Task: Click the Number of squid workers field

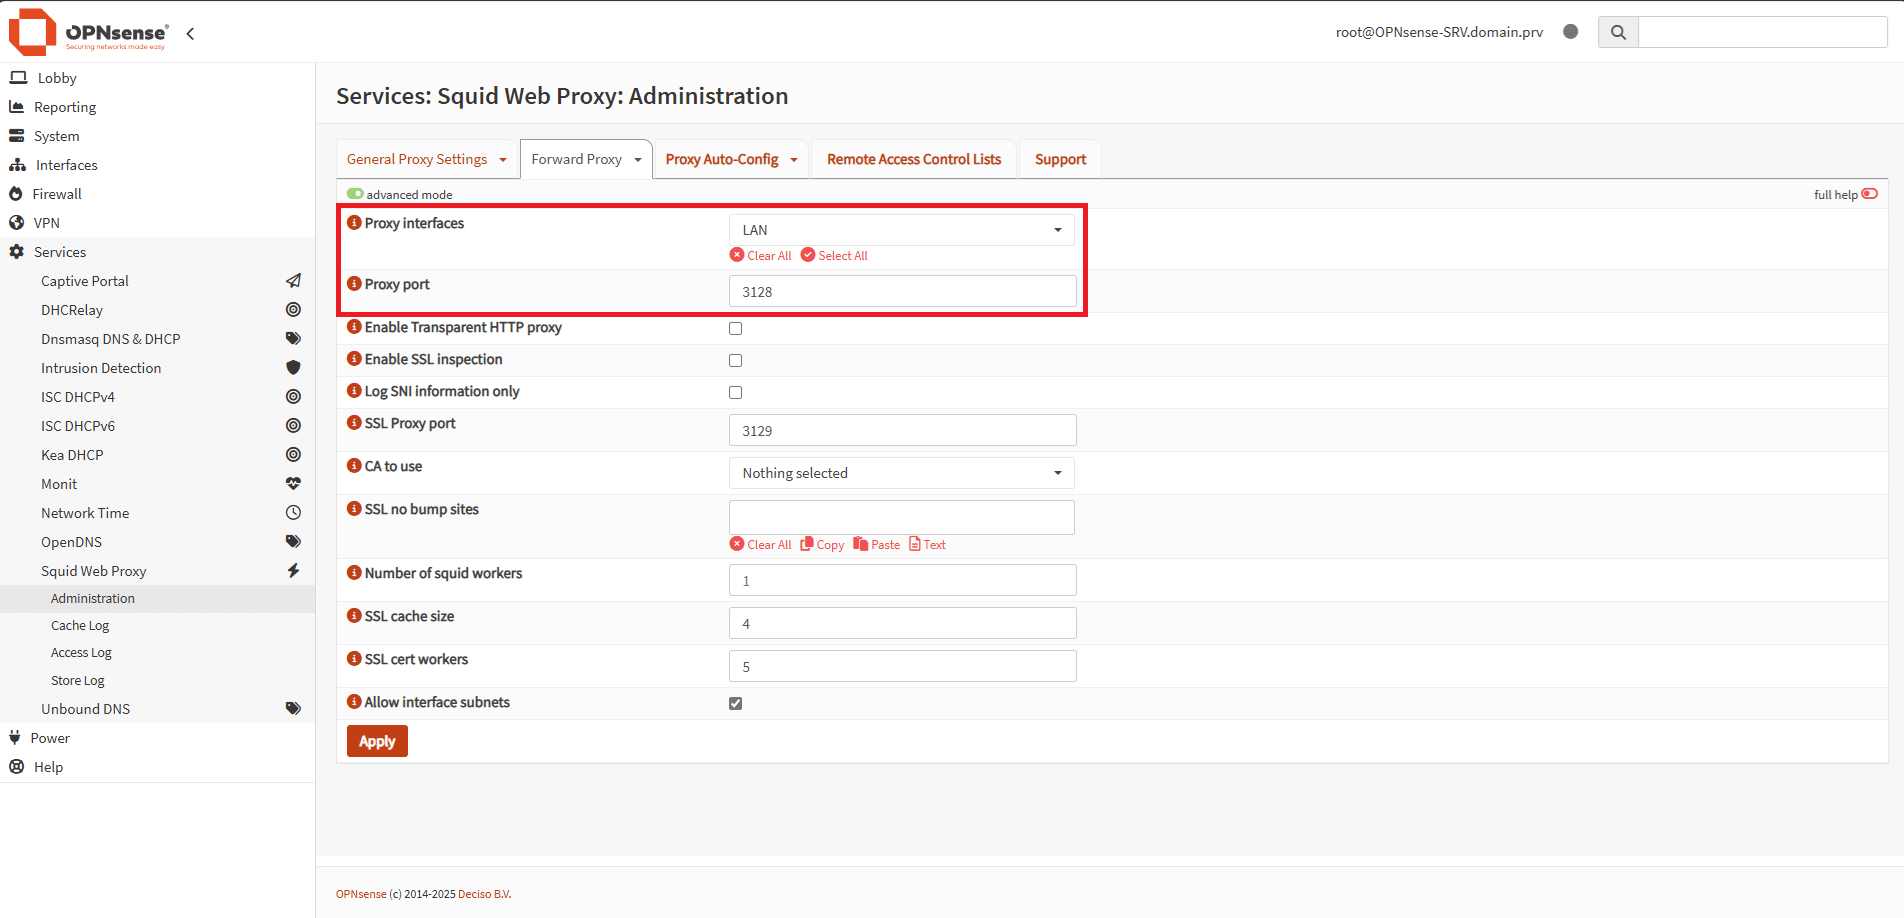Action: tap(902, 580)
